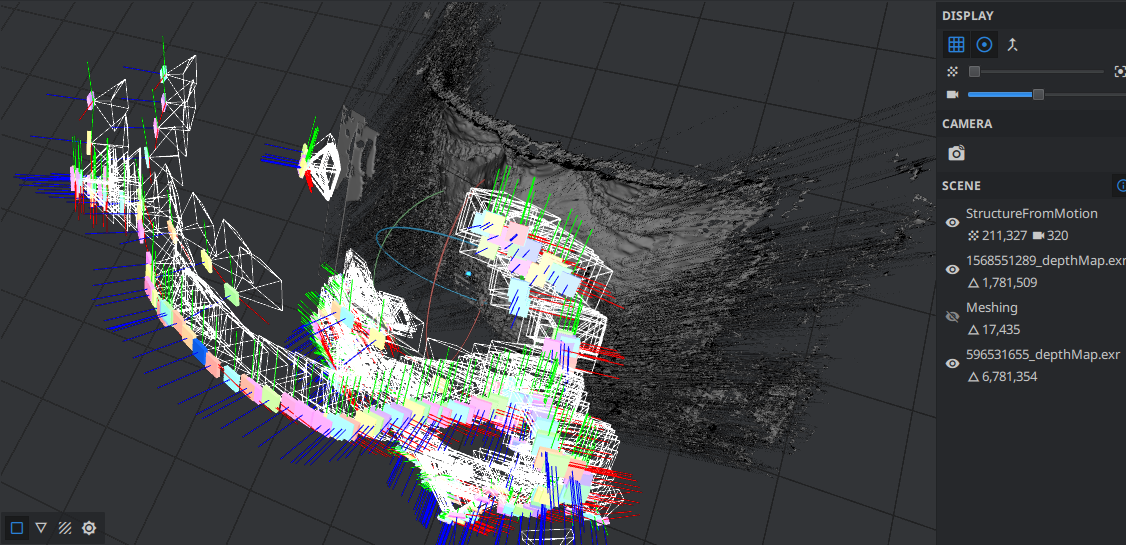Adjust the camera scale slider handle

1038,95
